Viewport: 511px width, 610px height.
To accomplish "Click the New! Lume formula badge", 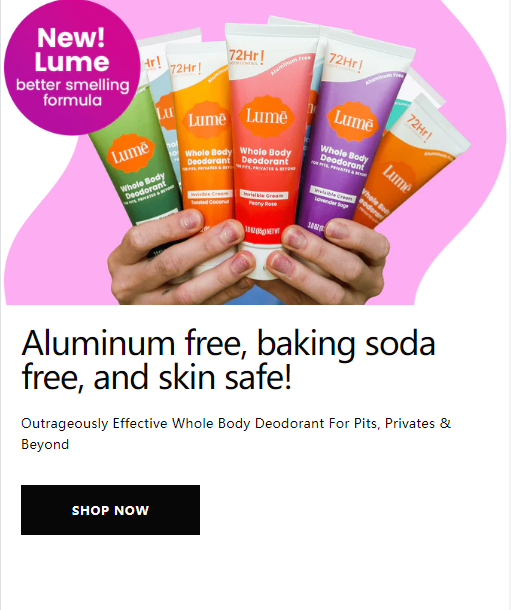I will tap(72, 67).
